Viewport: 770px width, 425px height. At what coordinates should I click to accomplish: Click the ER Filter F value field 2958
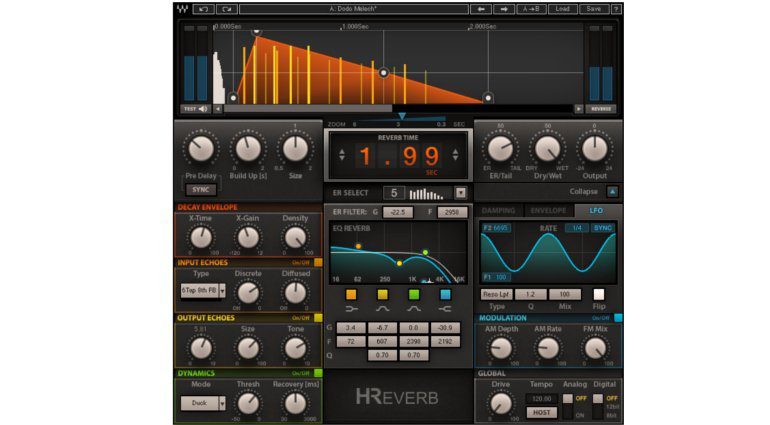coord(452,212)
